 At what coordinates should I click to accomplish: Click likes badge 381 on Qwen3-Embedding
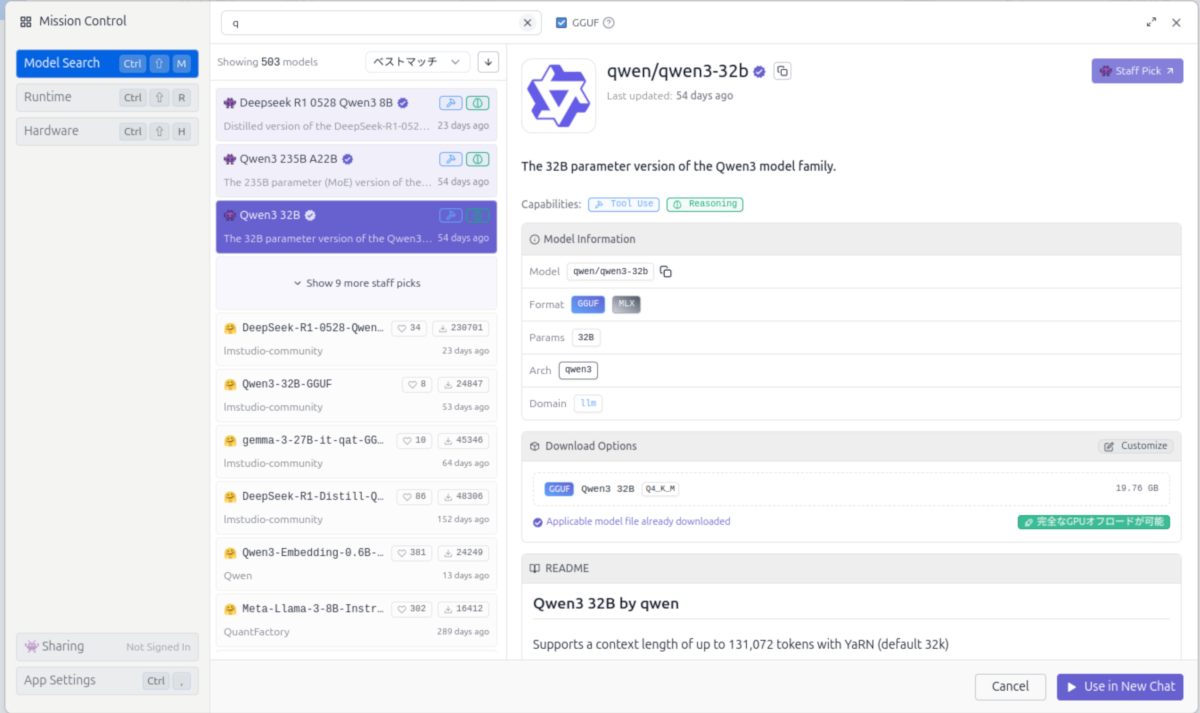coord(411,552)
